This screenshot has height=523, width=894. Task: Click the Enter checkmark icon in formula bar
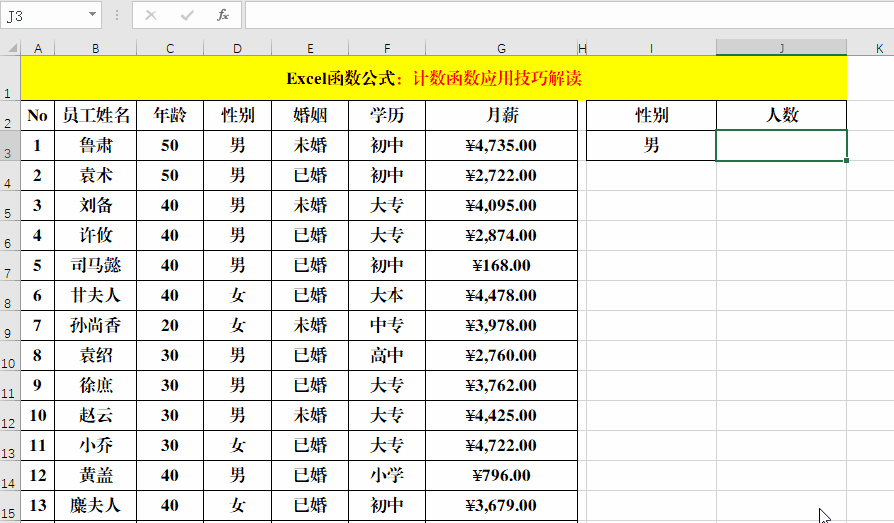click(187, 16)
